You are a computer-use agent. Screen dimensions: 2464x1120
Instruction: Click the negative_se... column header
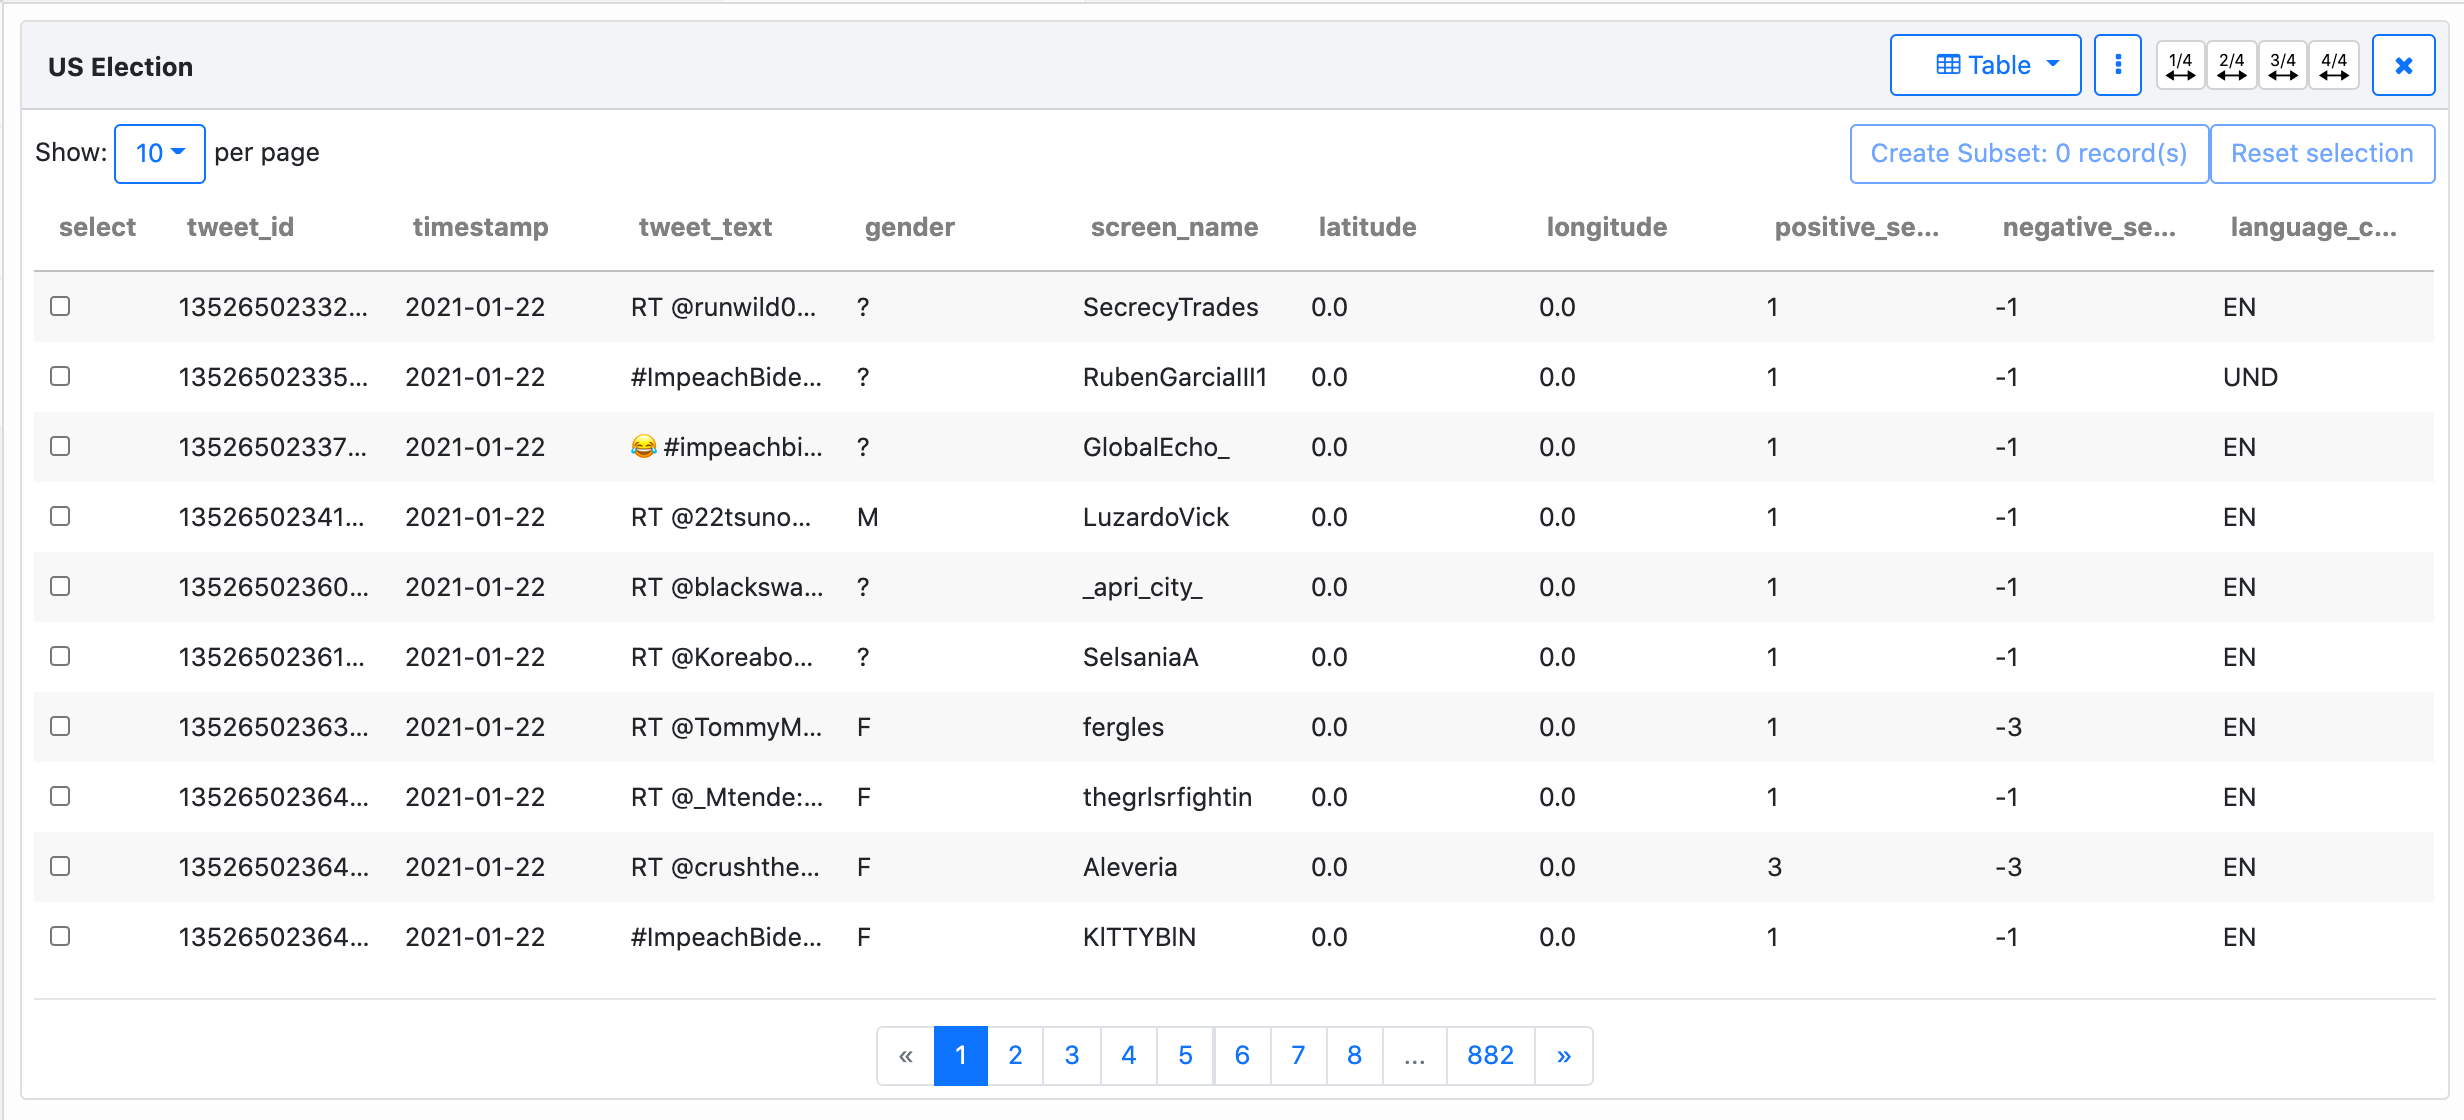tap(2088, 227)
